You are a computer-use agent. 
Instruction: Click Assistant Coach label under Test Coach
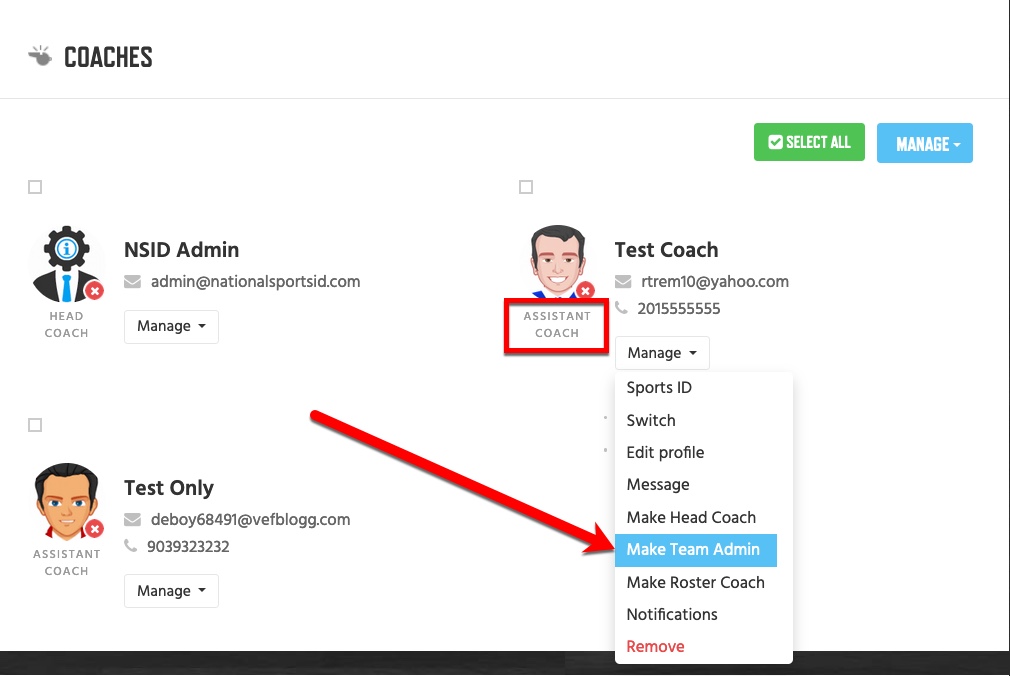(x=557, y=325)
